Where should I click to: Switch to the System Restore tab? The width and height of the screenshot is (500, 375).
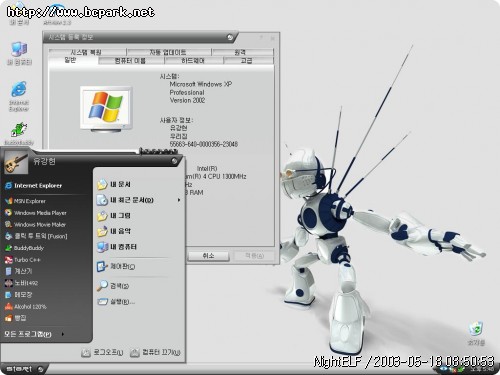click(x=87, y=52)
